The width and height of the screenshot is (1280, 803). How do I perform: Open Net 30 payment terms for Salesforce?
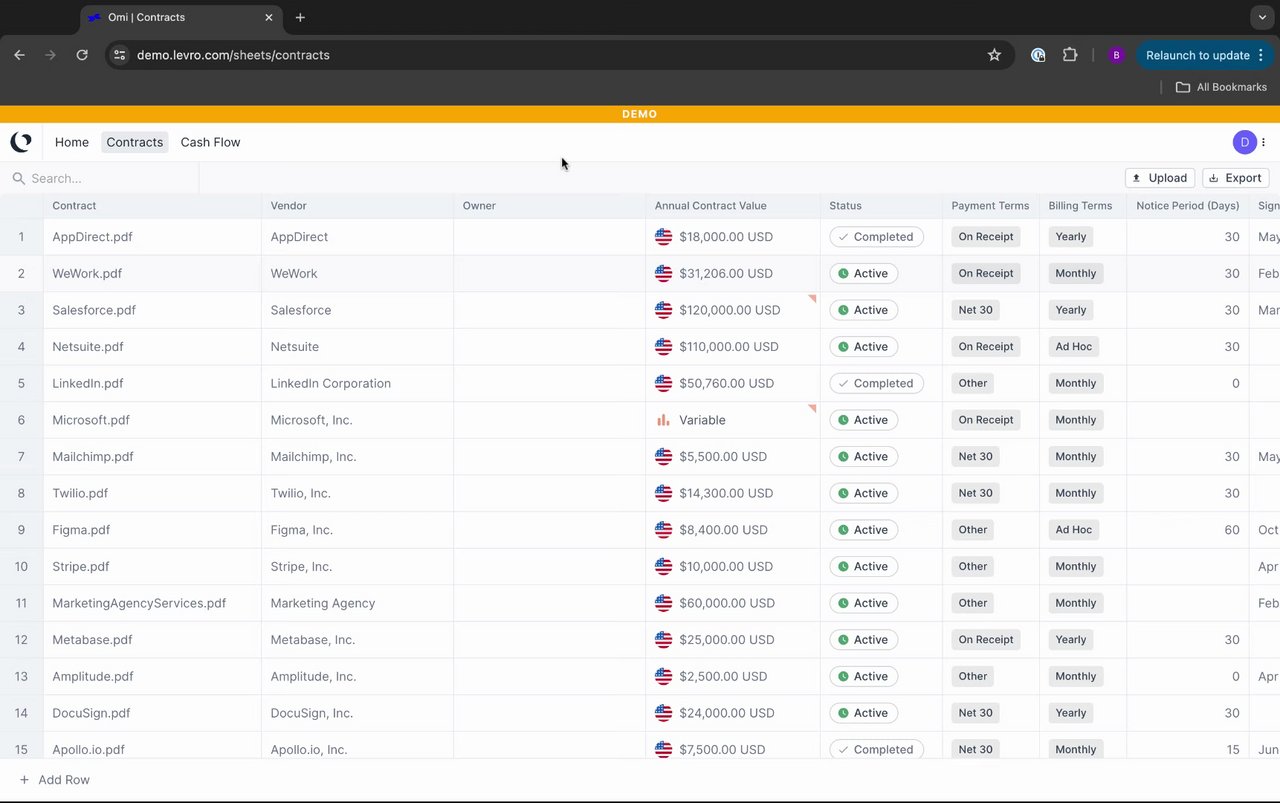tap(976, 310)
